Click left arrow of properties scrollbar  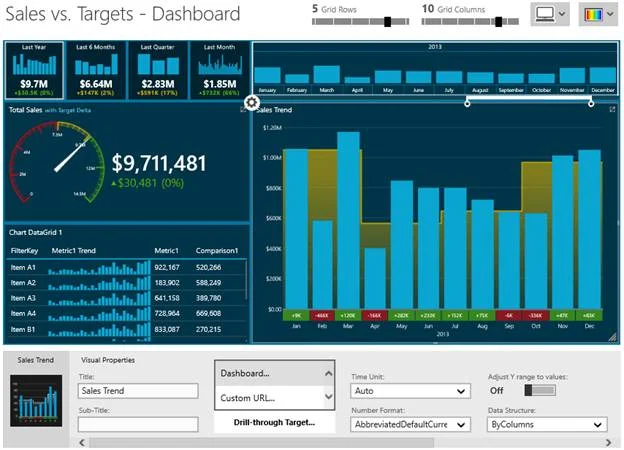point(82,442)
